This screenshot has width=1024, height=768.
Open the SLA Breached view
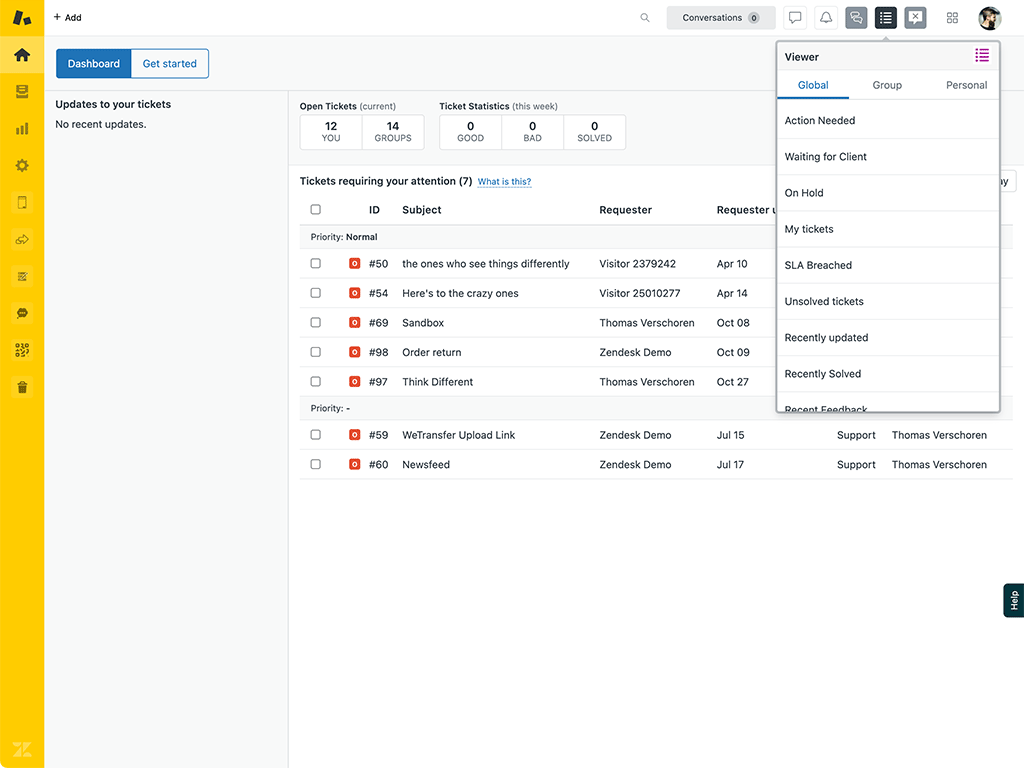coord(888,265)
